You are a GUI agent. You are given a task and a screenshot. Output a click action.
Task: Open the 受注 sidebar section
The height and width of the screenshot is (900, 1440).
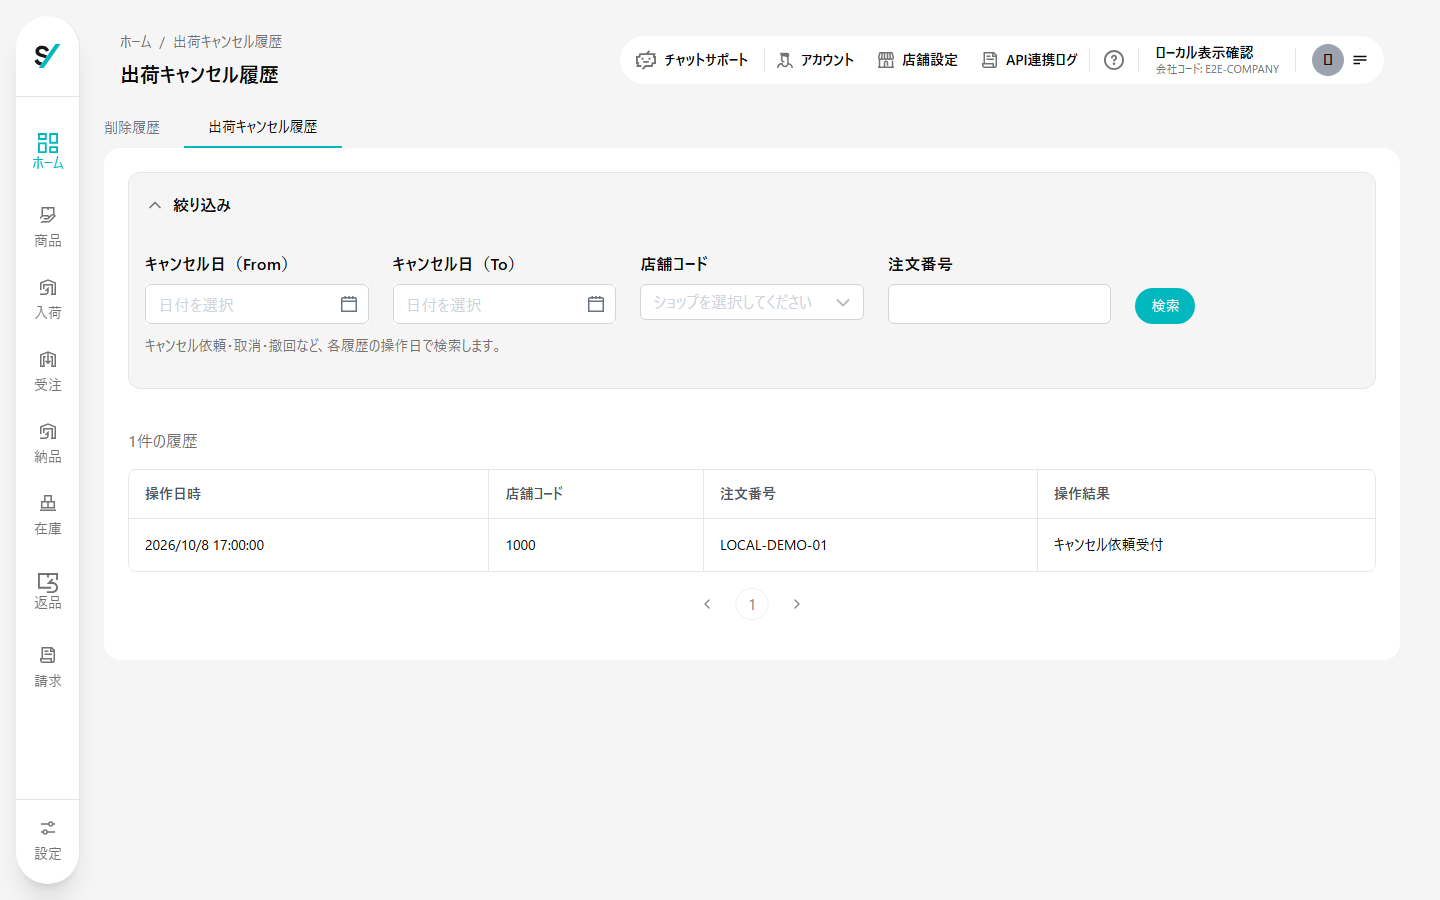click(48, 371)
